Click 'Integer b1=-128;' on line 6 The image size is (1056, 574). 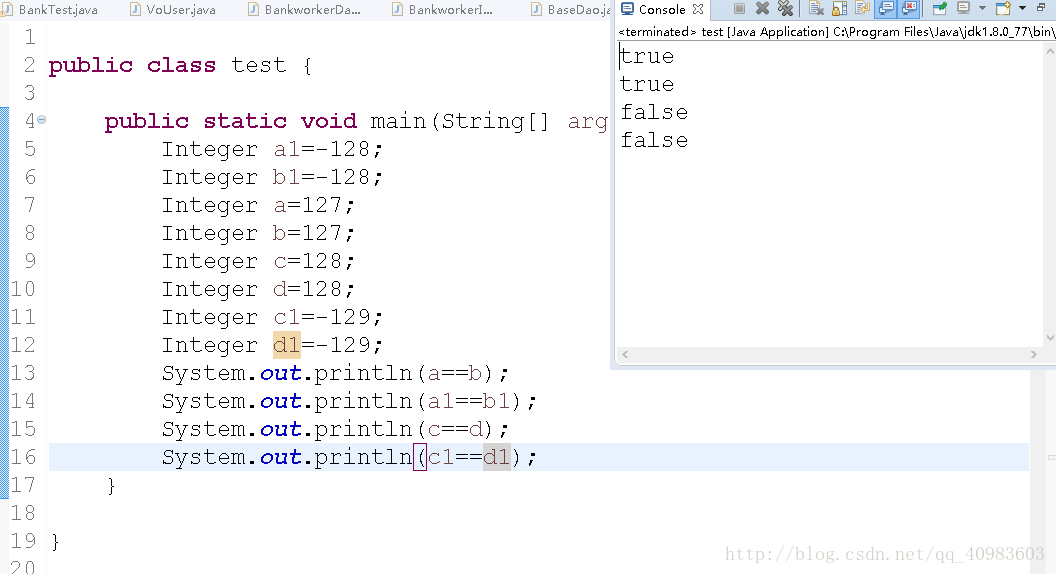click(272, 177)
